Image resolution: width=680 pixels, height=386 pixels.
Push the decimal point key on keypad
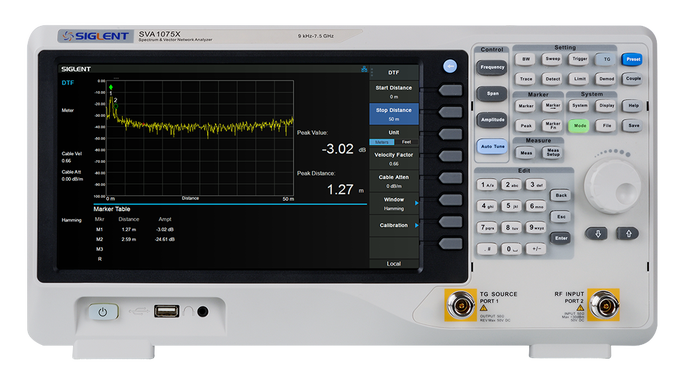coord(487,249)
